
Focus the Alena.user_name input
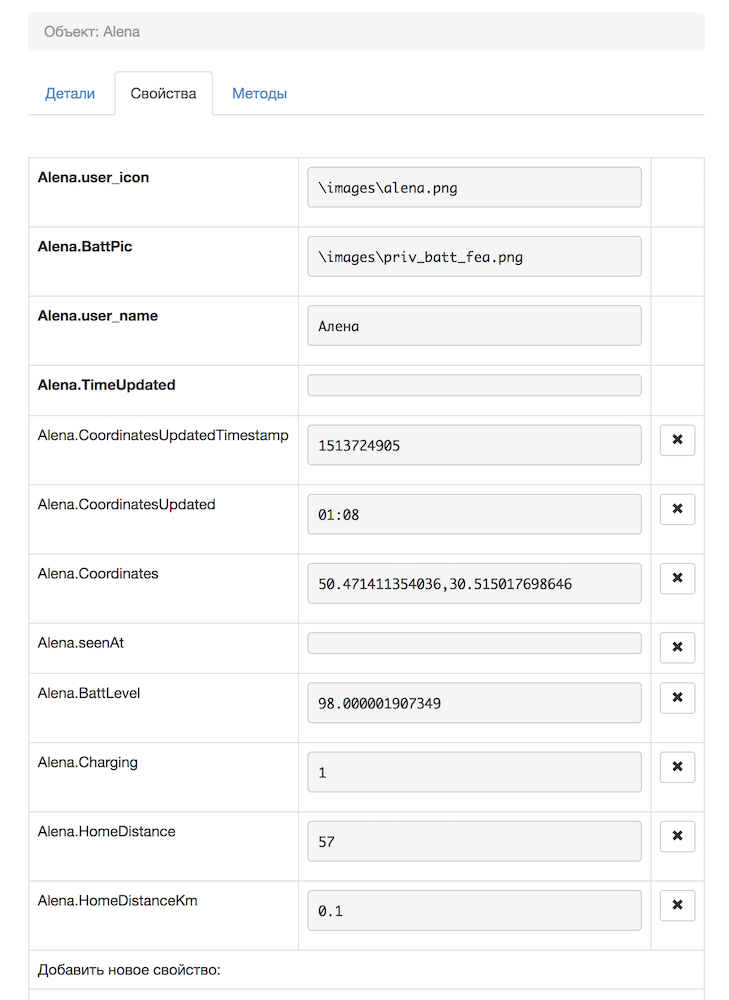point(474,326)
